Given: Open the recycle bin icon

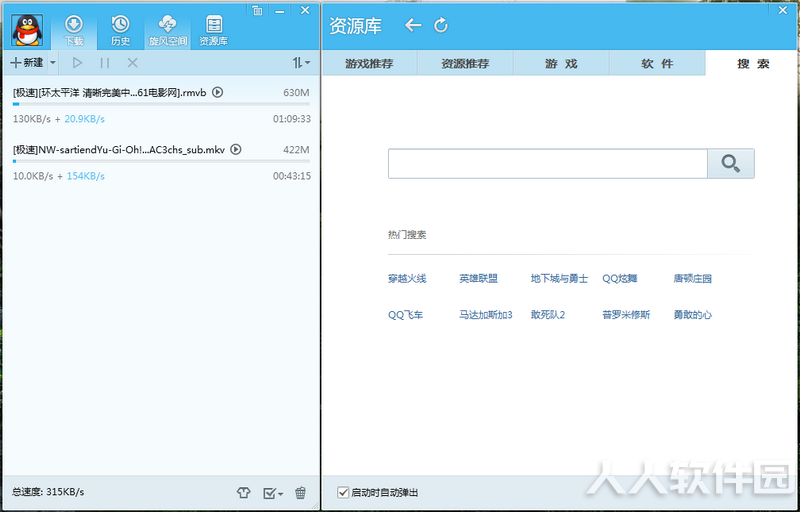Looking at the screenshot, I should coord(301,493).
